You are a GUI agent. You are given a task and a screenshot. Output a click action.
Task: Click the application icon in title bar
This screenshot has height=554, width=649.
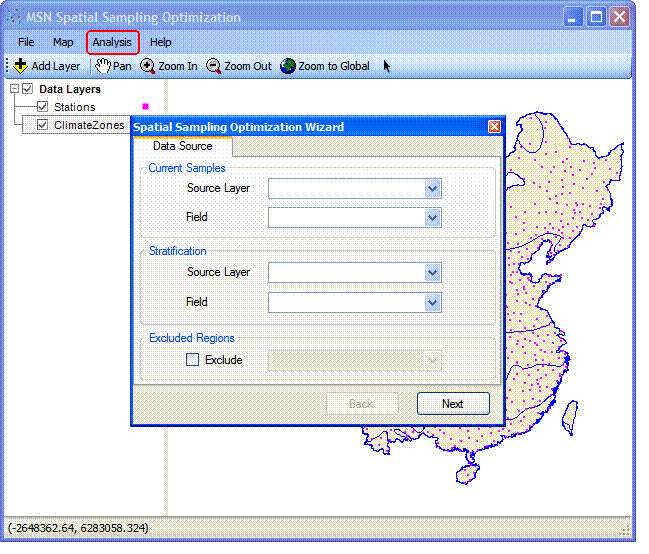14,17
